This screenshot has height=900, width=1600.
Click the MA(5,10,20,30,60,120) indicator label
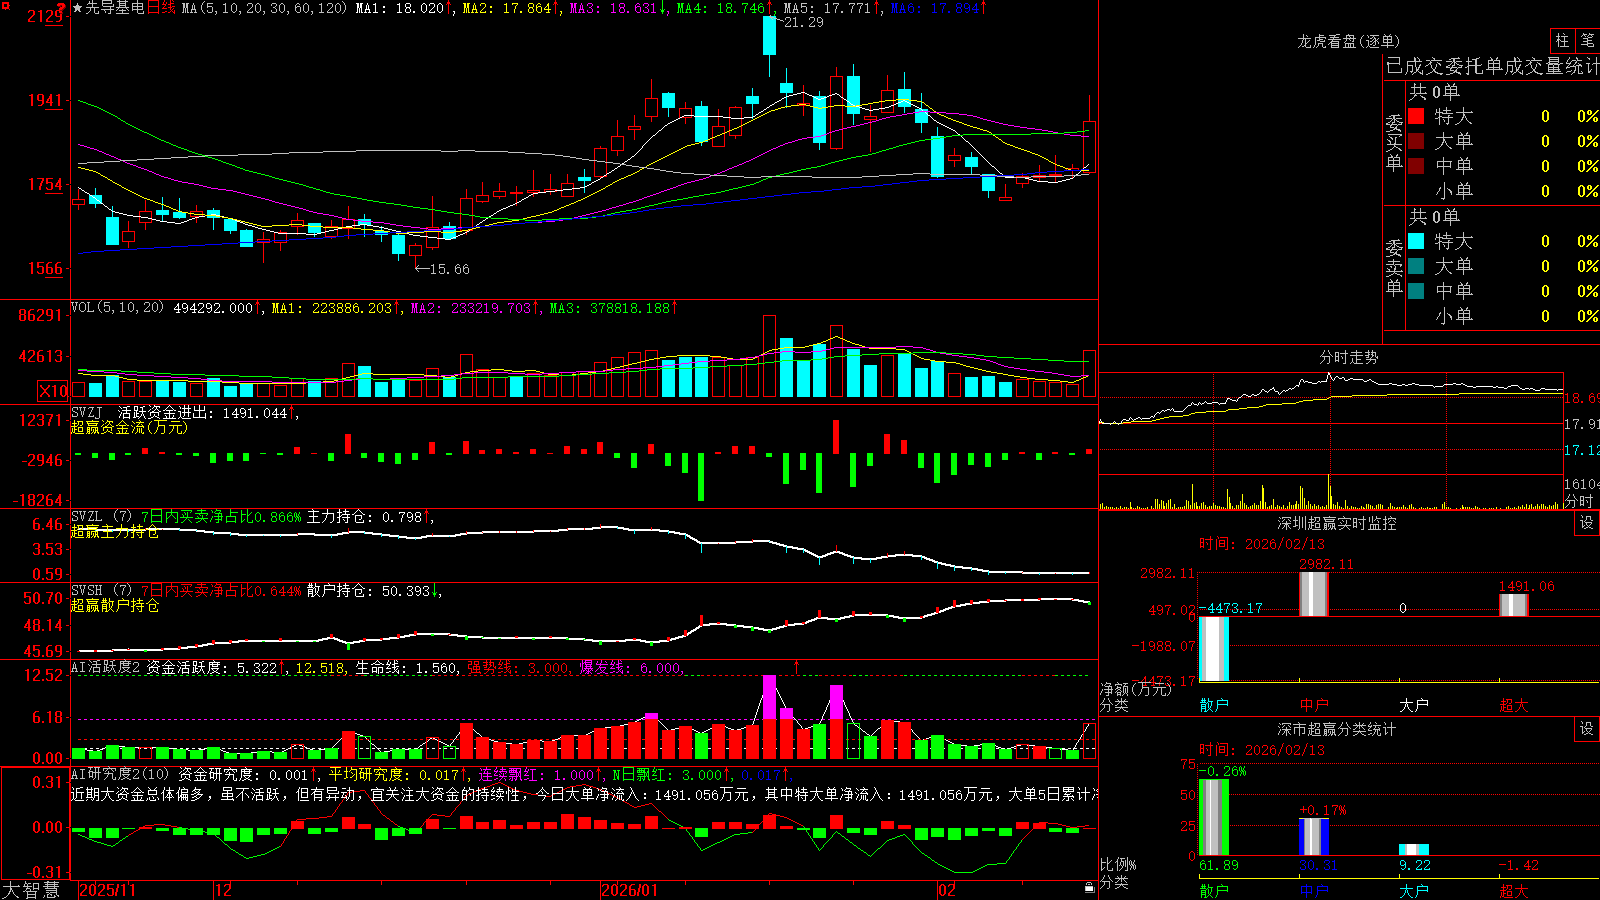(264, 8)
